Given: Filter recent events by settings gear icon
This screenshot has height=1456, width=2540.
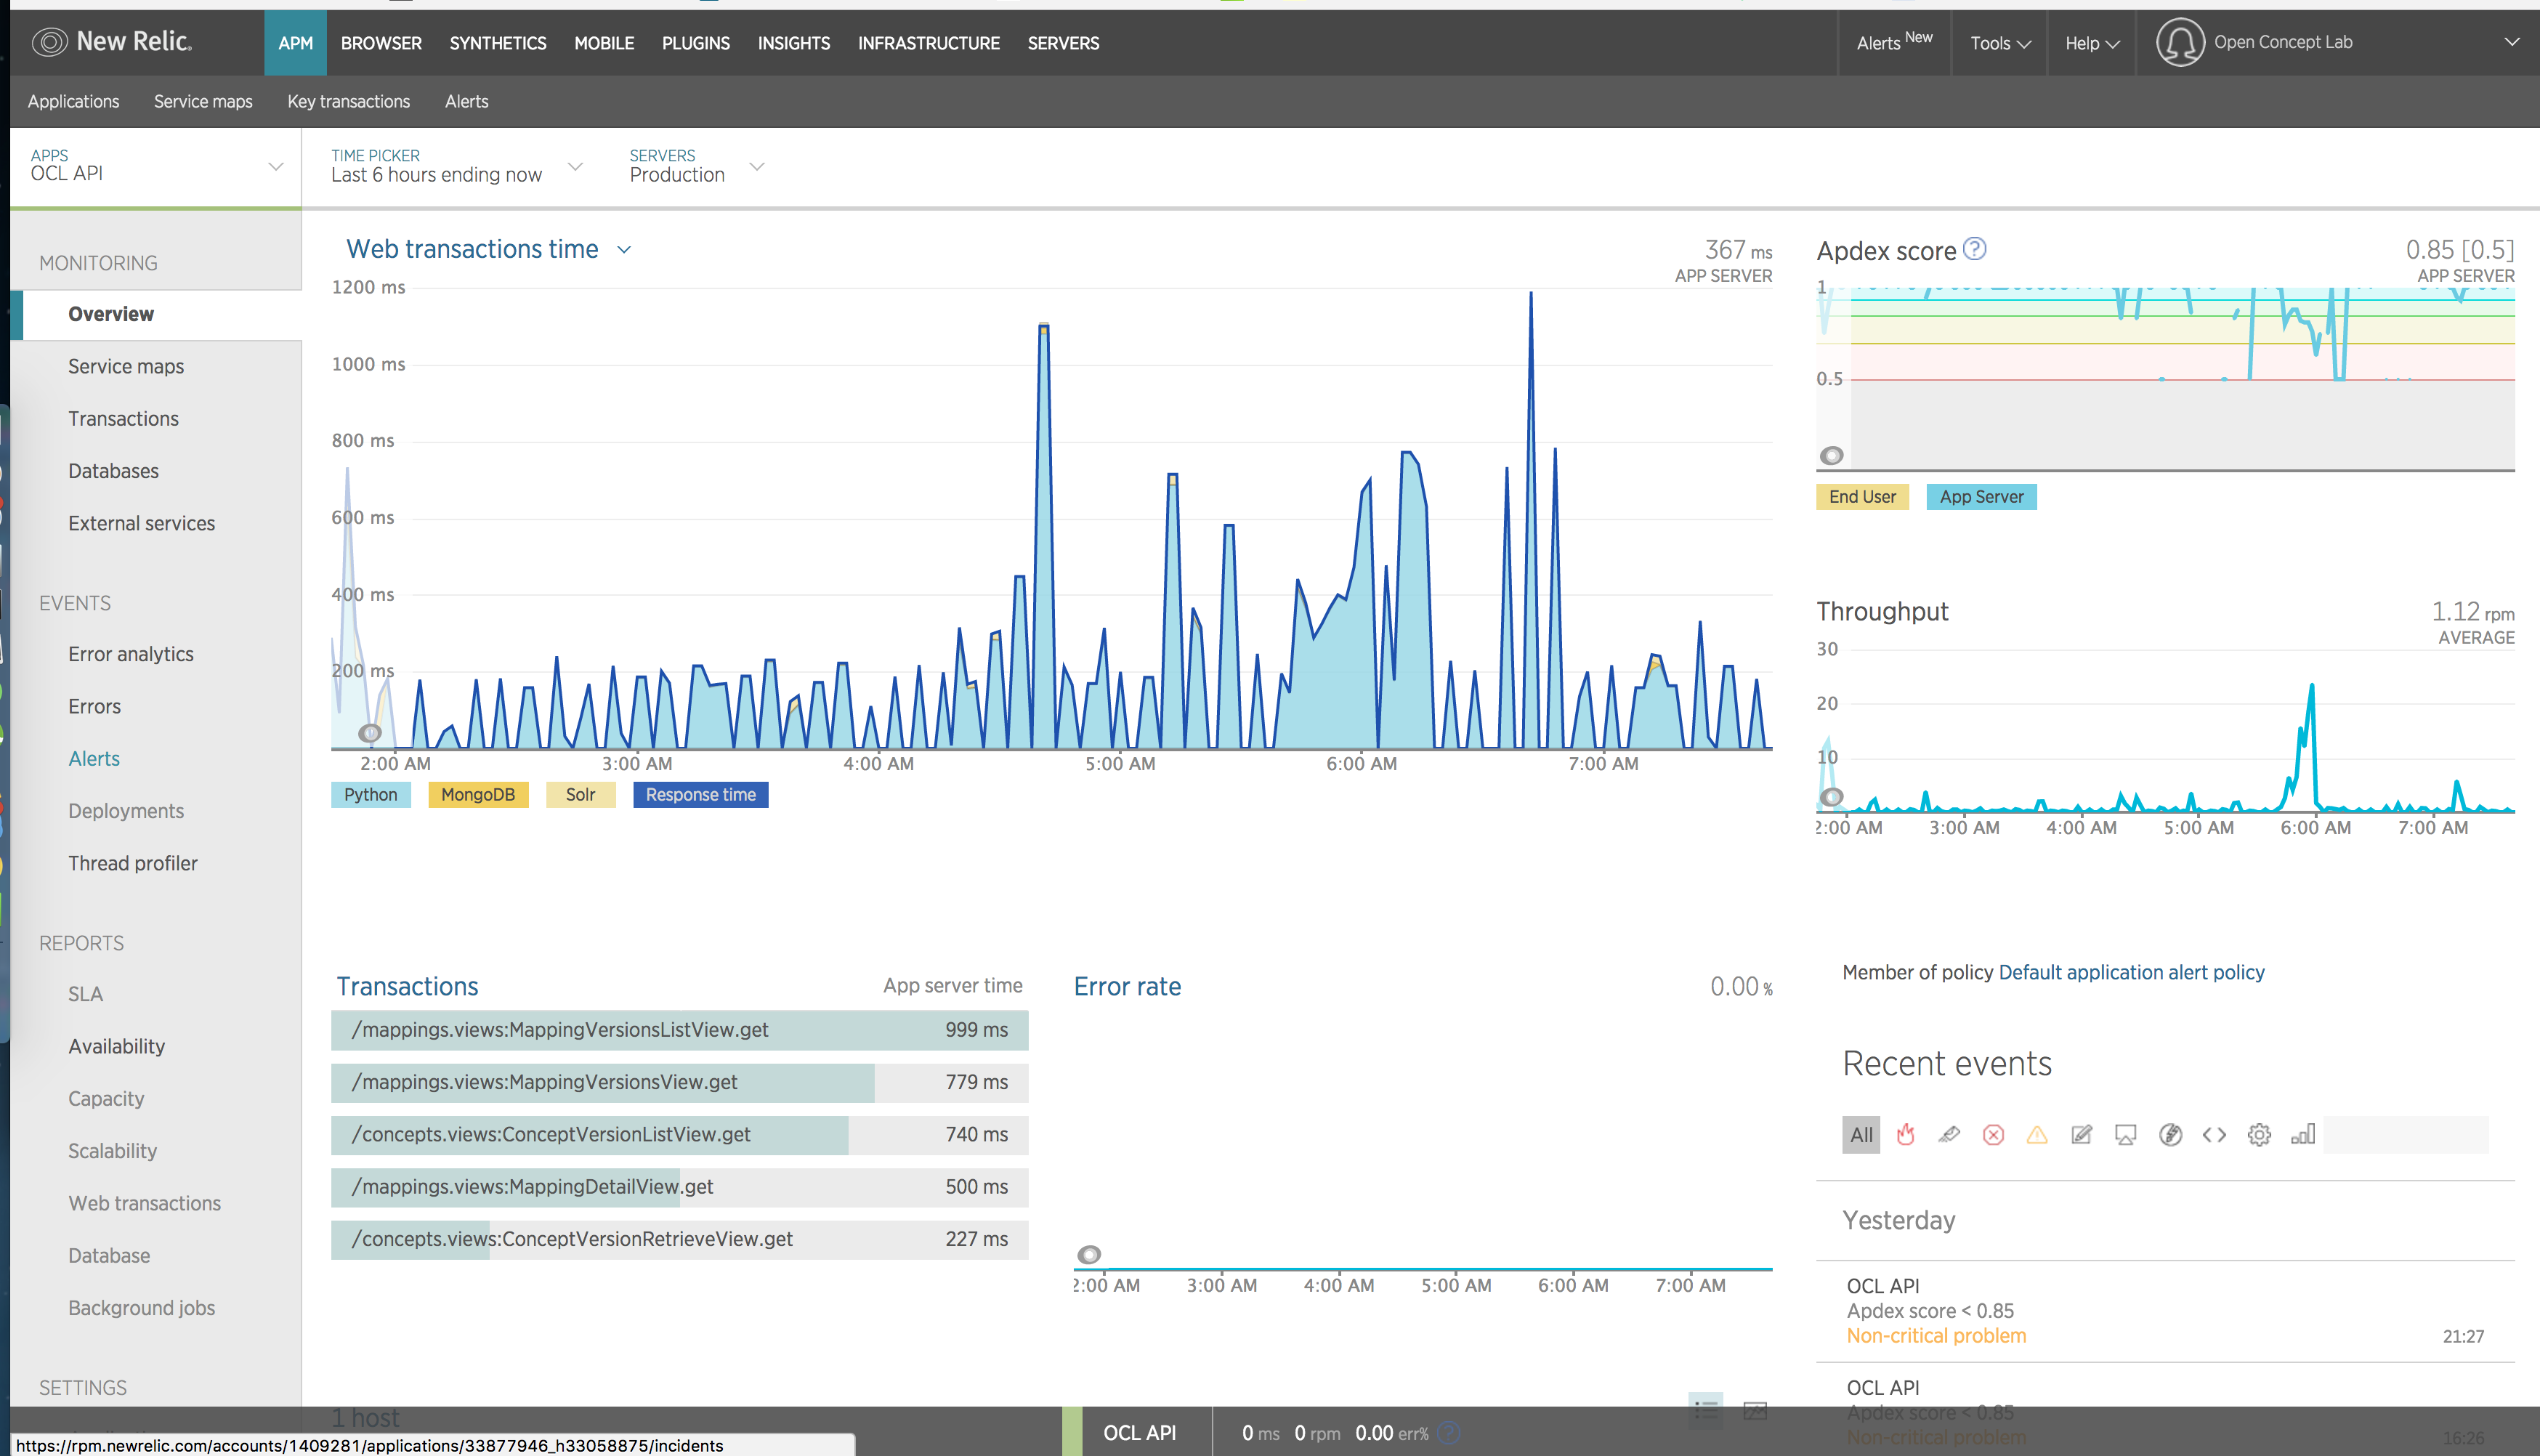Looking at the screenshot, I should pos(2259,1134).
